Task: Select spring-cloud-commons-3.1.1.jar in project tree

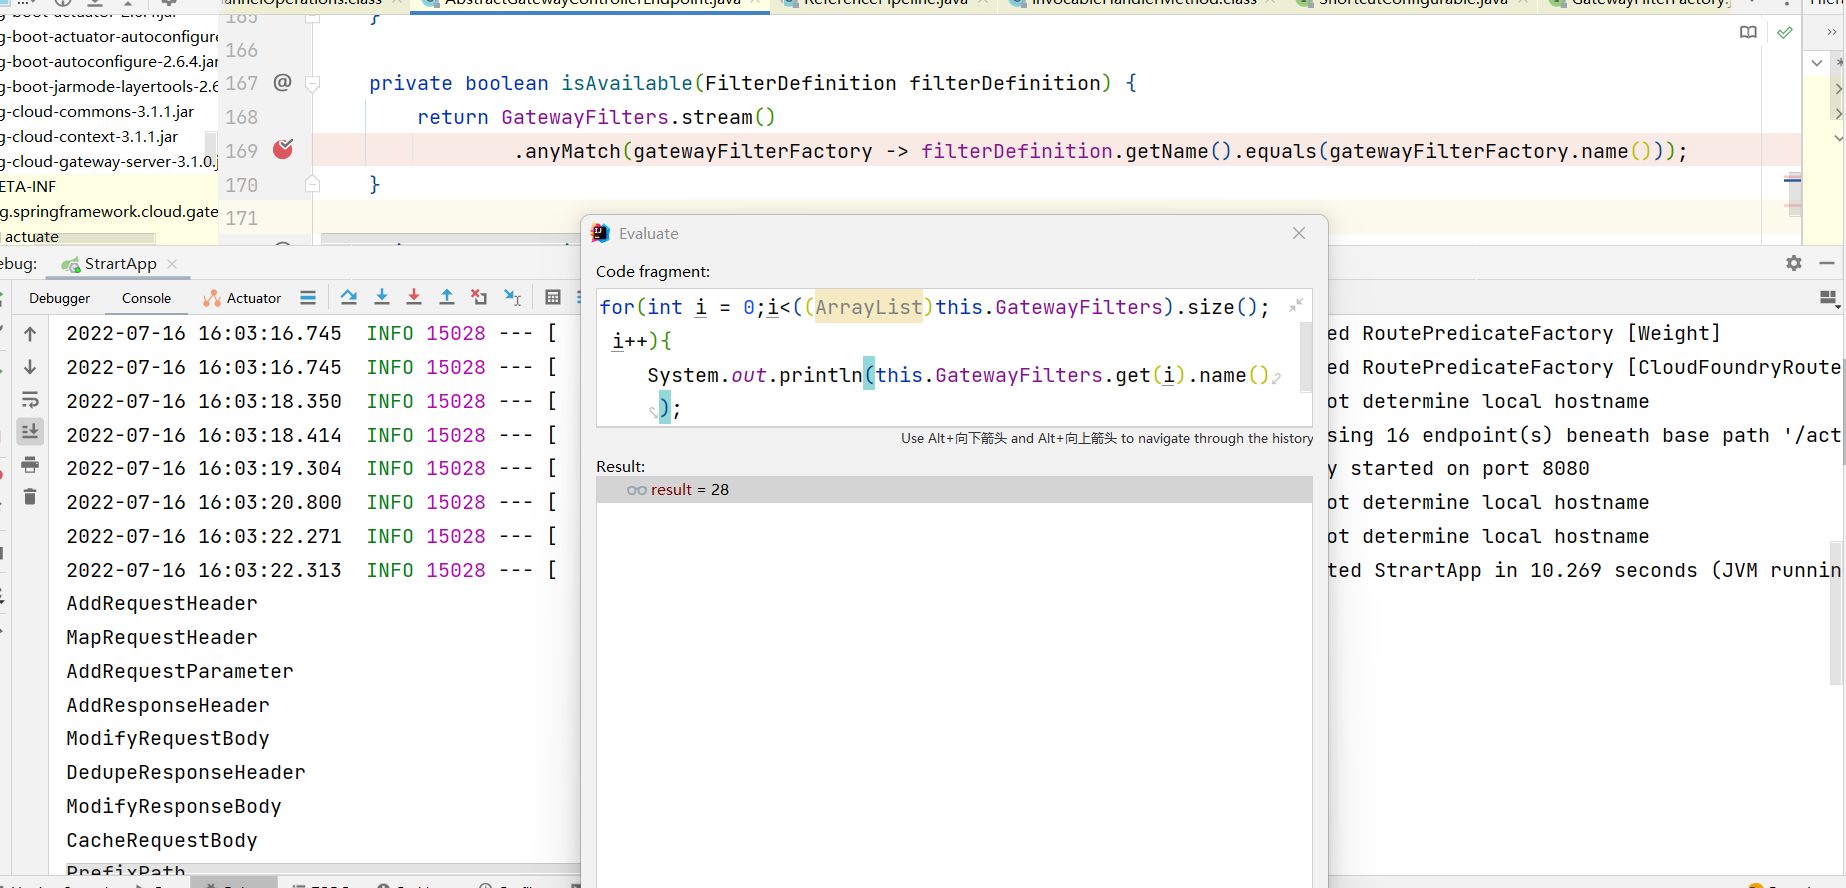Action: pyautogui.click(x=98, y=112)
